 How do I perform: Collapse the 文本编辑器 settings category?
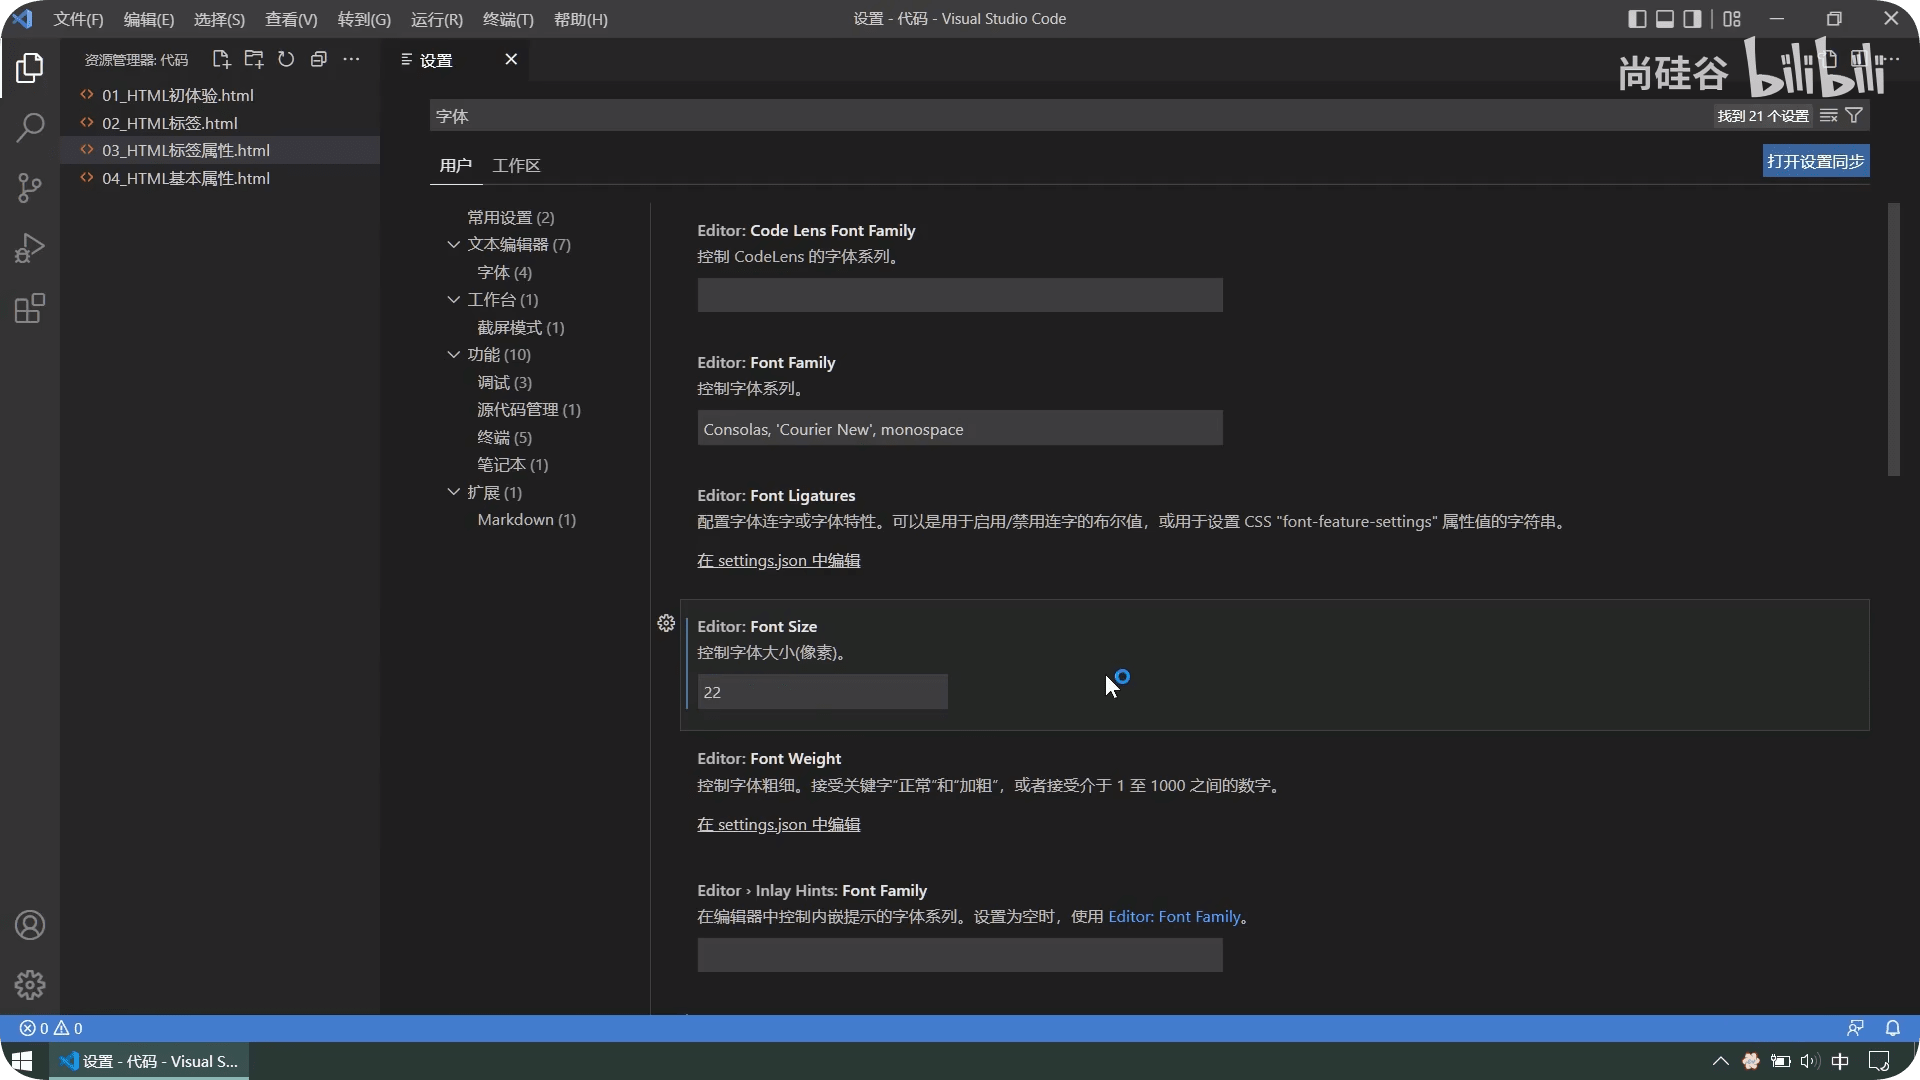(x=453, y=245)
